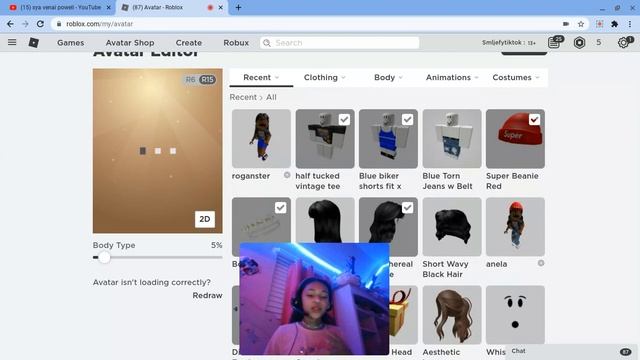Reload the Roblox avatar page
640x360 pixels.
click(40, 24)
